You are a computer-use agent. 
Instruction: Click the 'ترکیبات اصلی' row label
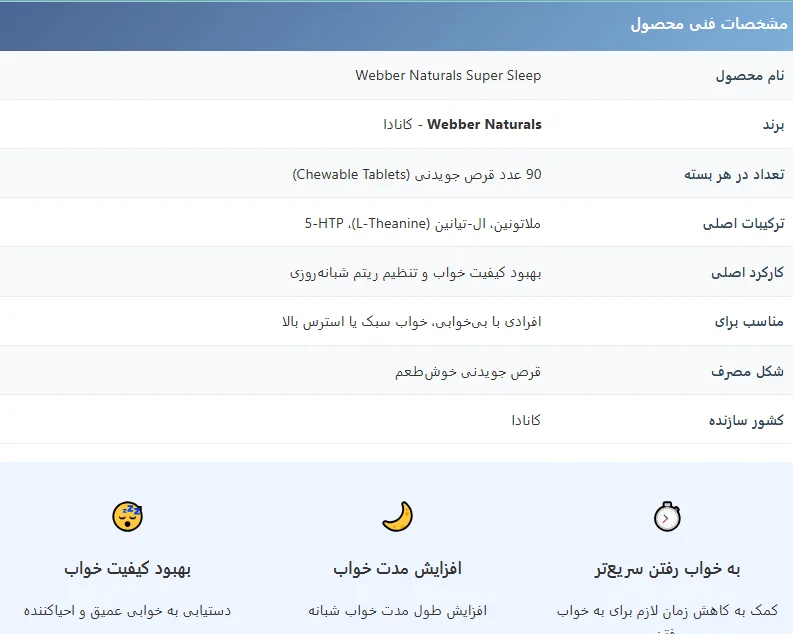(x=743, y=224)
